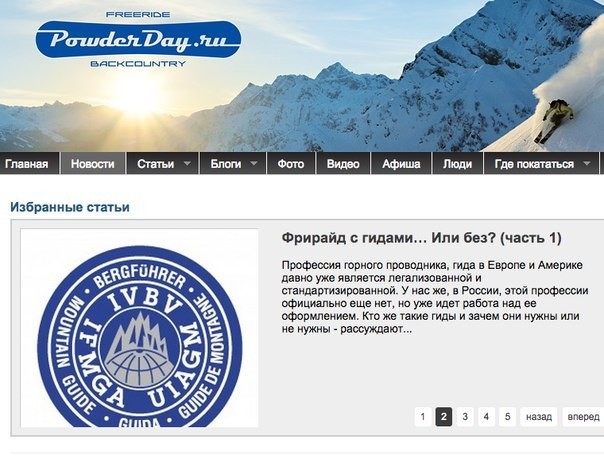Select slide page 4
The image size is (604, 459).
(486, 417)
